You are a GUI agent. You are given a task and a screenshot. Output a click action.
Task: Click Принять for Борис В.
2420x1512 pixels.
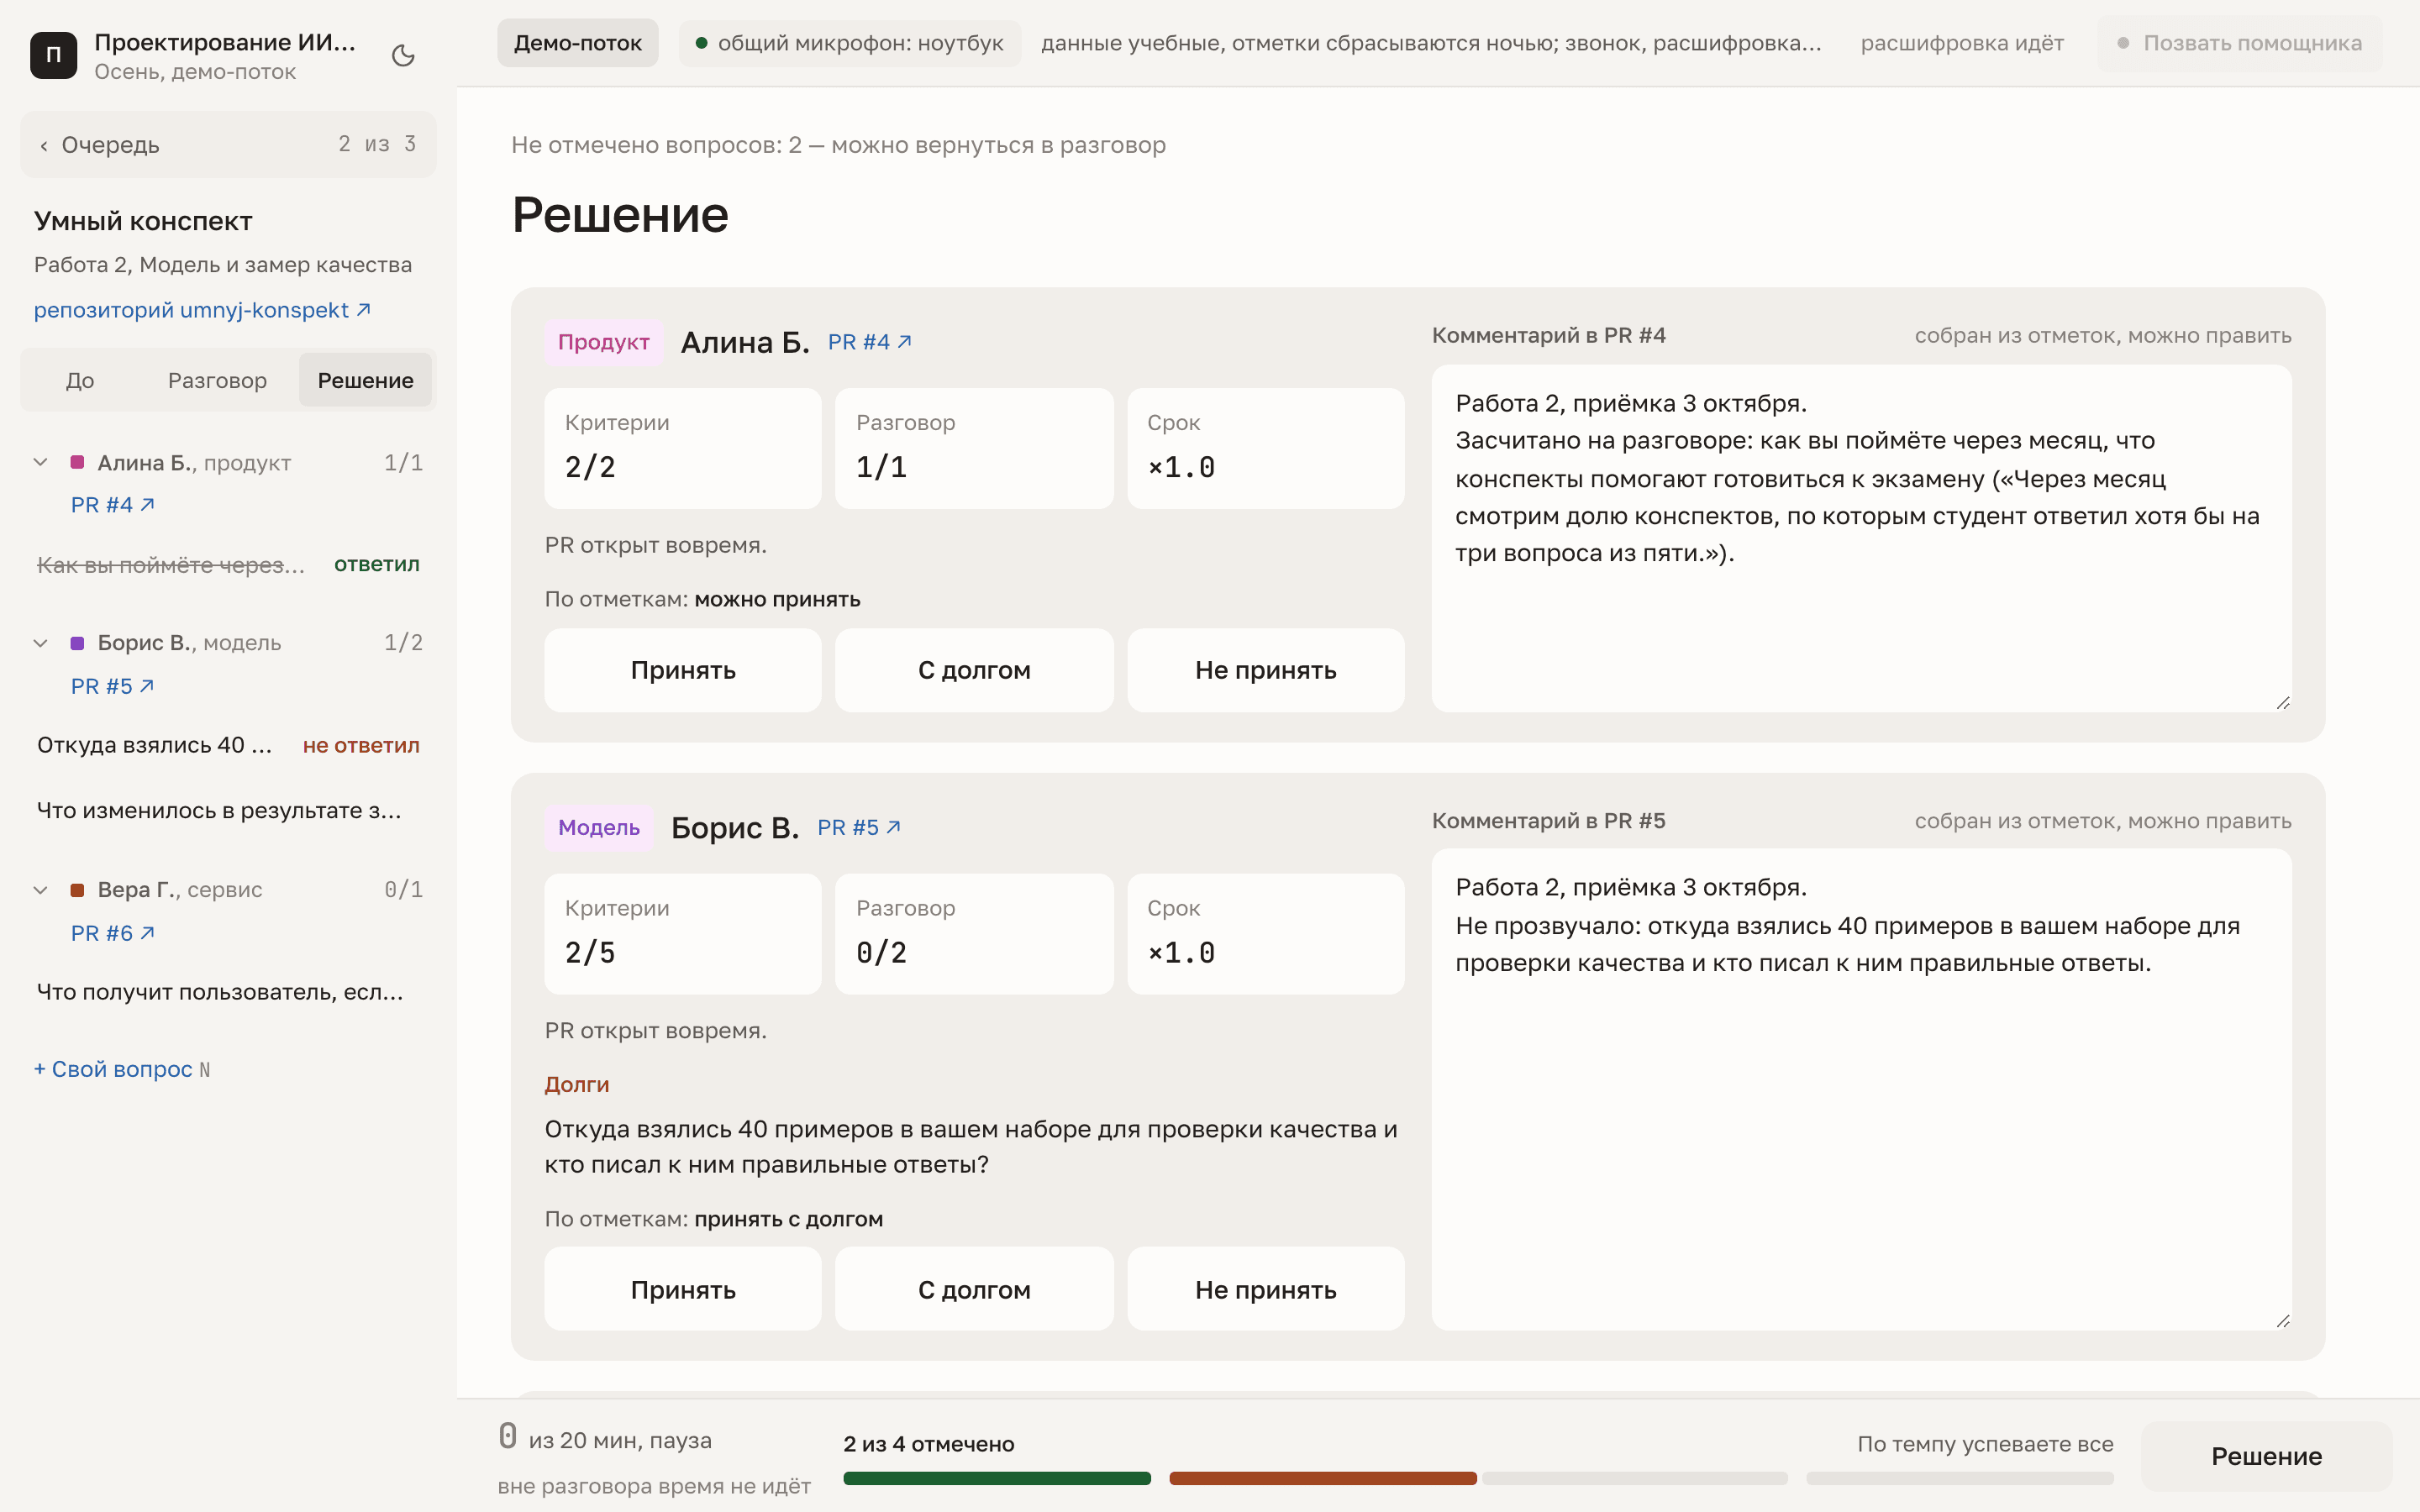[x=683, y=1289]
